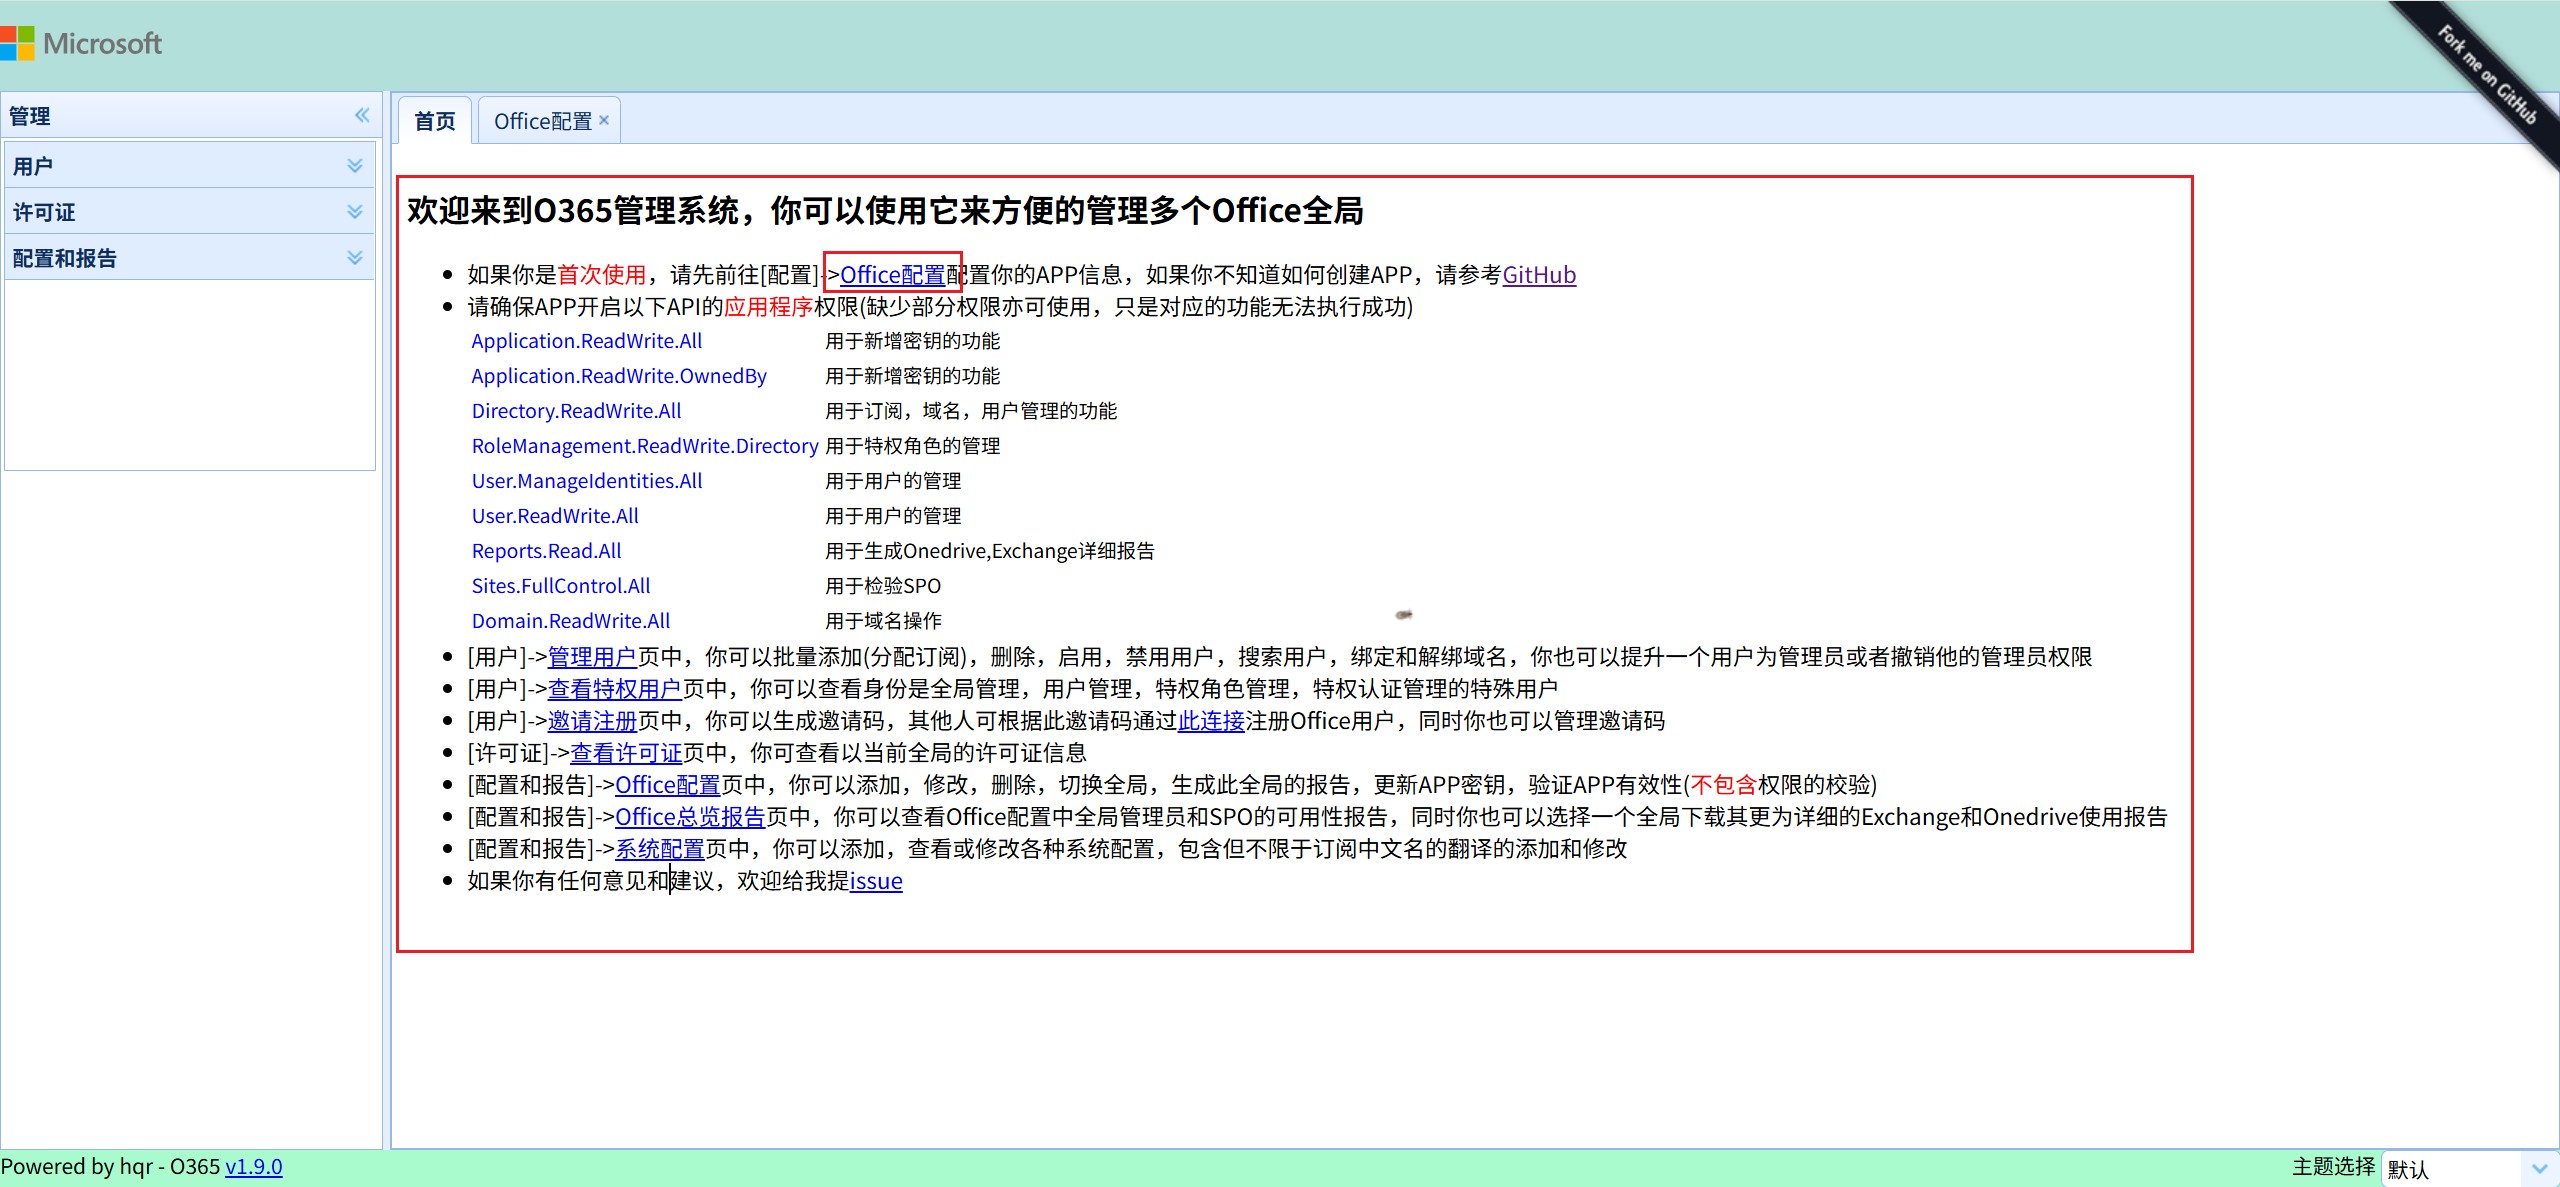
Task: Select User.ReadWrite.All permission text
Action: pos(555,516)
